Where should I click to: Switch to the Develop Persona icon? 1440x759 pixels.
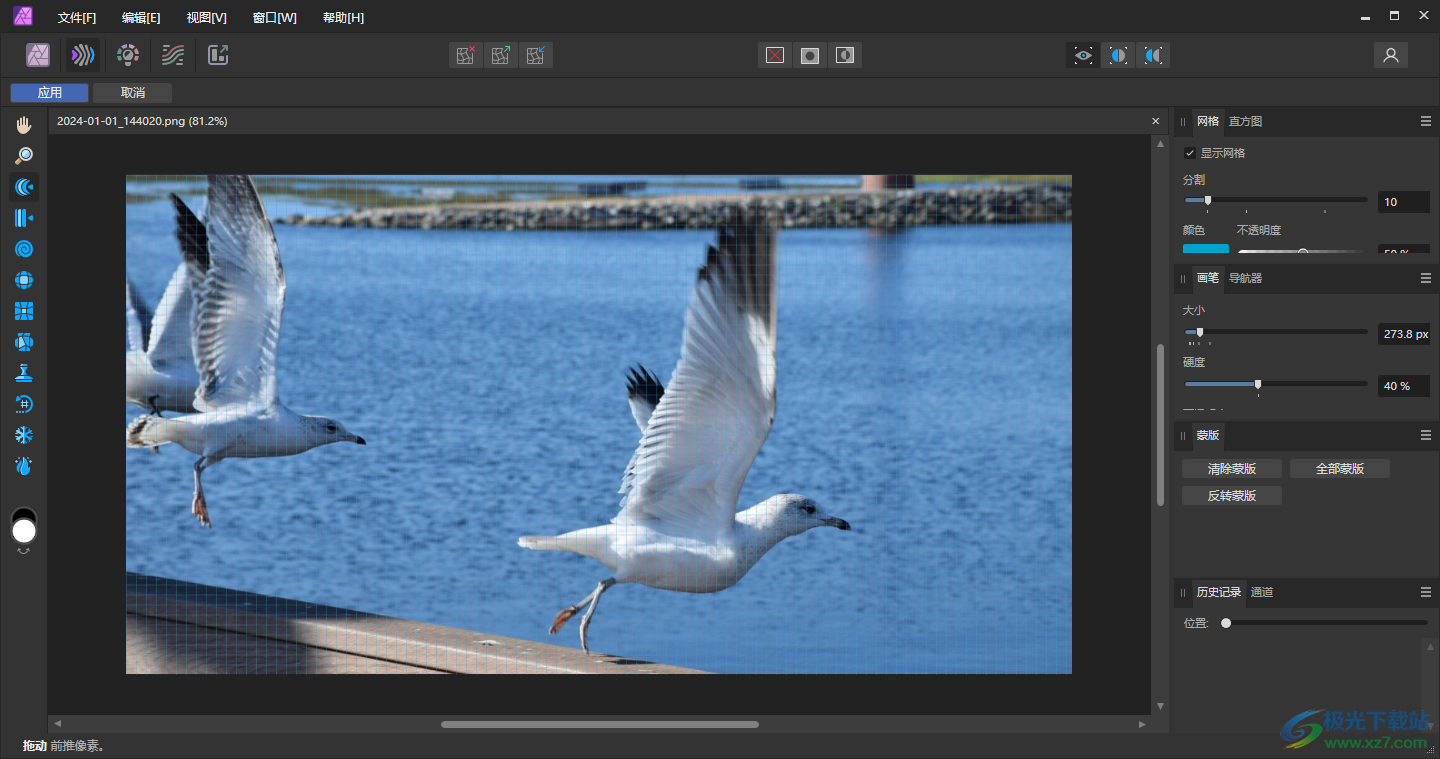point(128,55)
